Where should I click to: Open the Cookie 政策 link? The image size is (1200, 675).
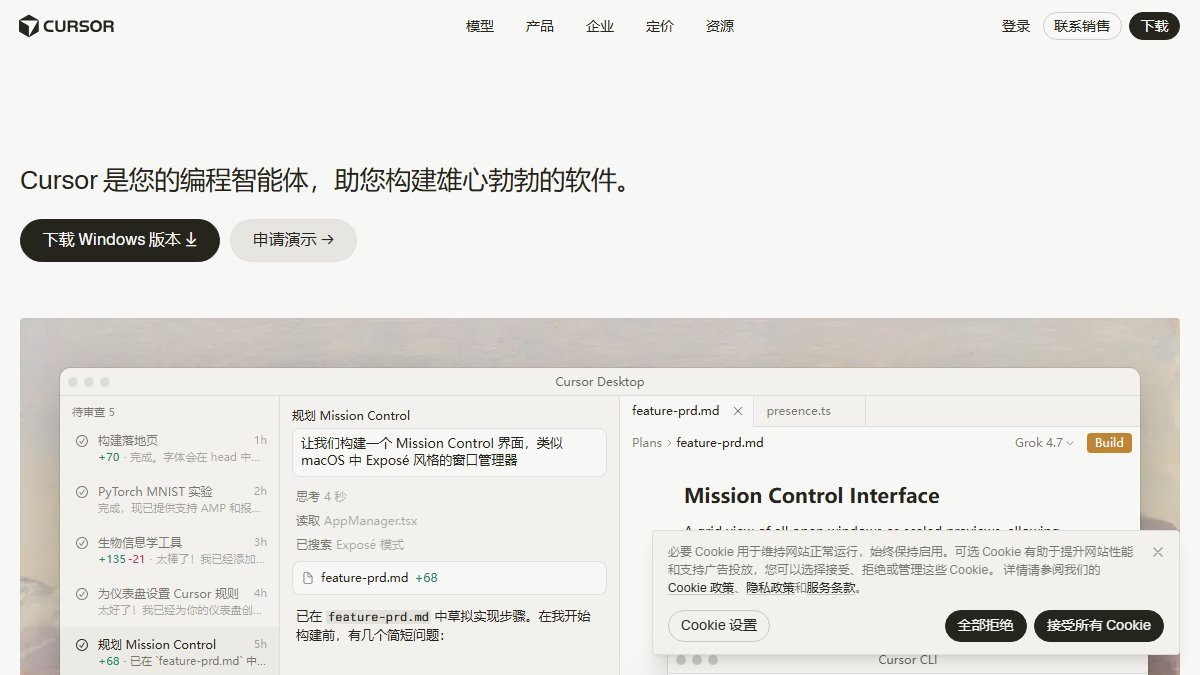pos(701,588)
